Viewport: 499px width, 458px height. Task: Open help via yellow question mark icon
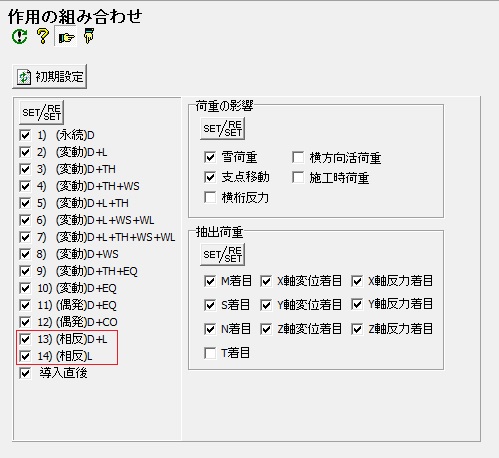coord(43,36)
